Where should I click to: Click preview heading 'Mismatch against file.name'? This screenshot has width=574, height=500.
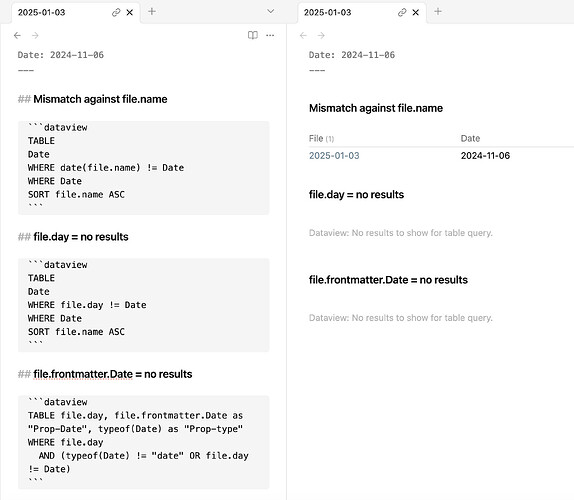[376, 108]
